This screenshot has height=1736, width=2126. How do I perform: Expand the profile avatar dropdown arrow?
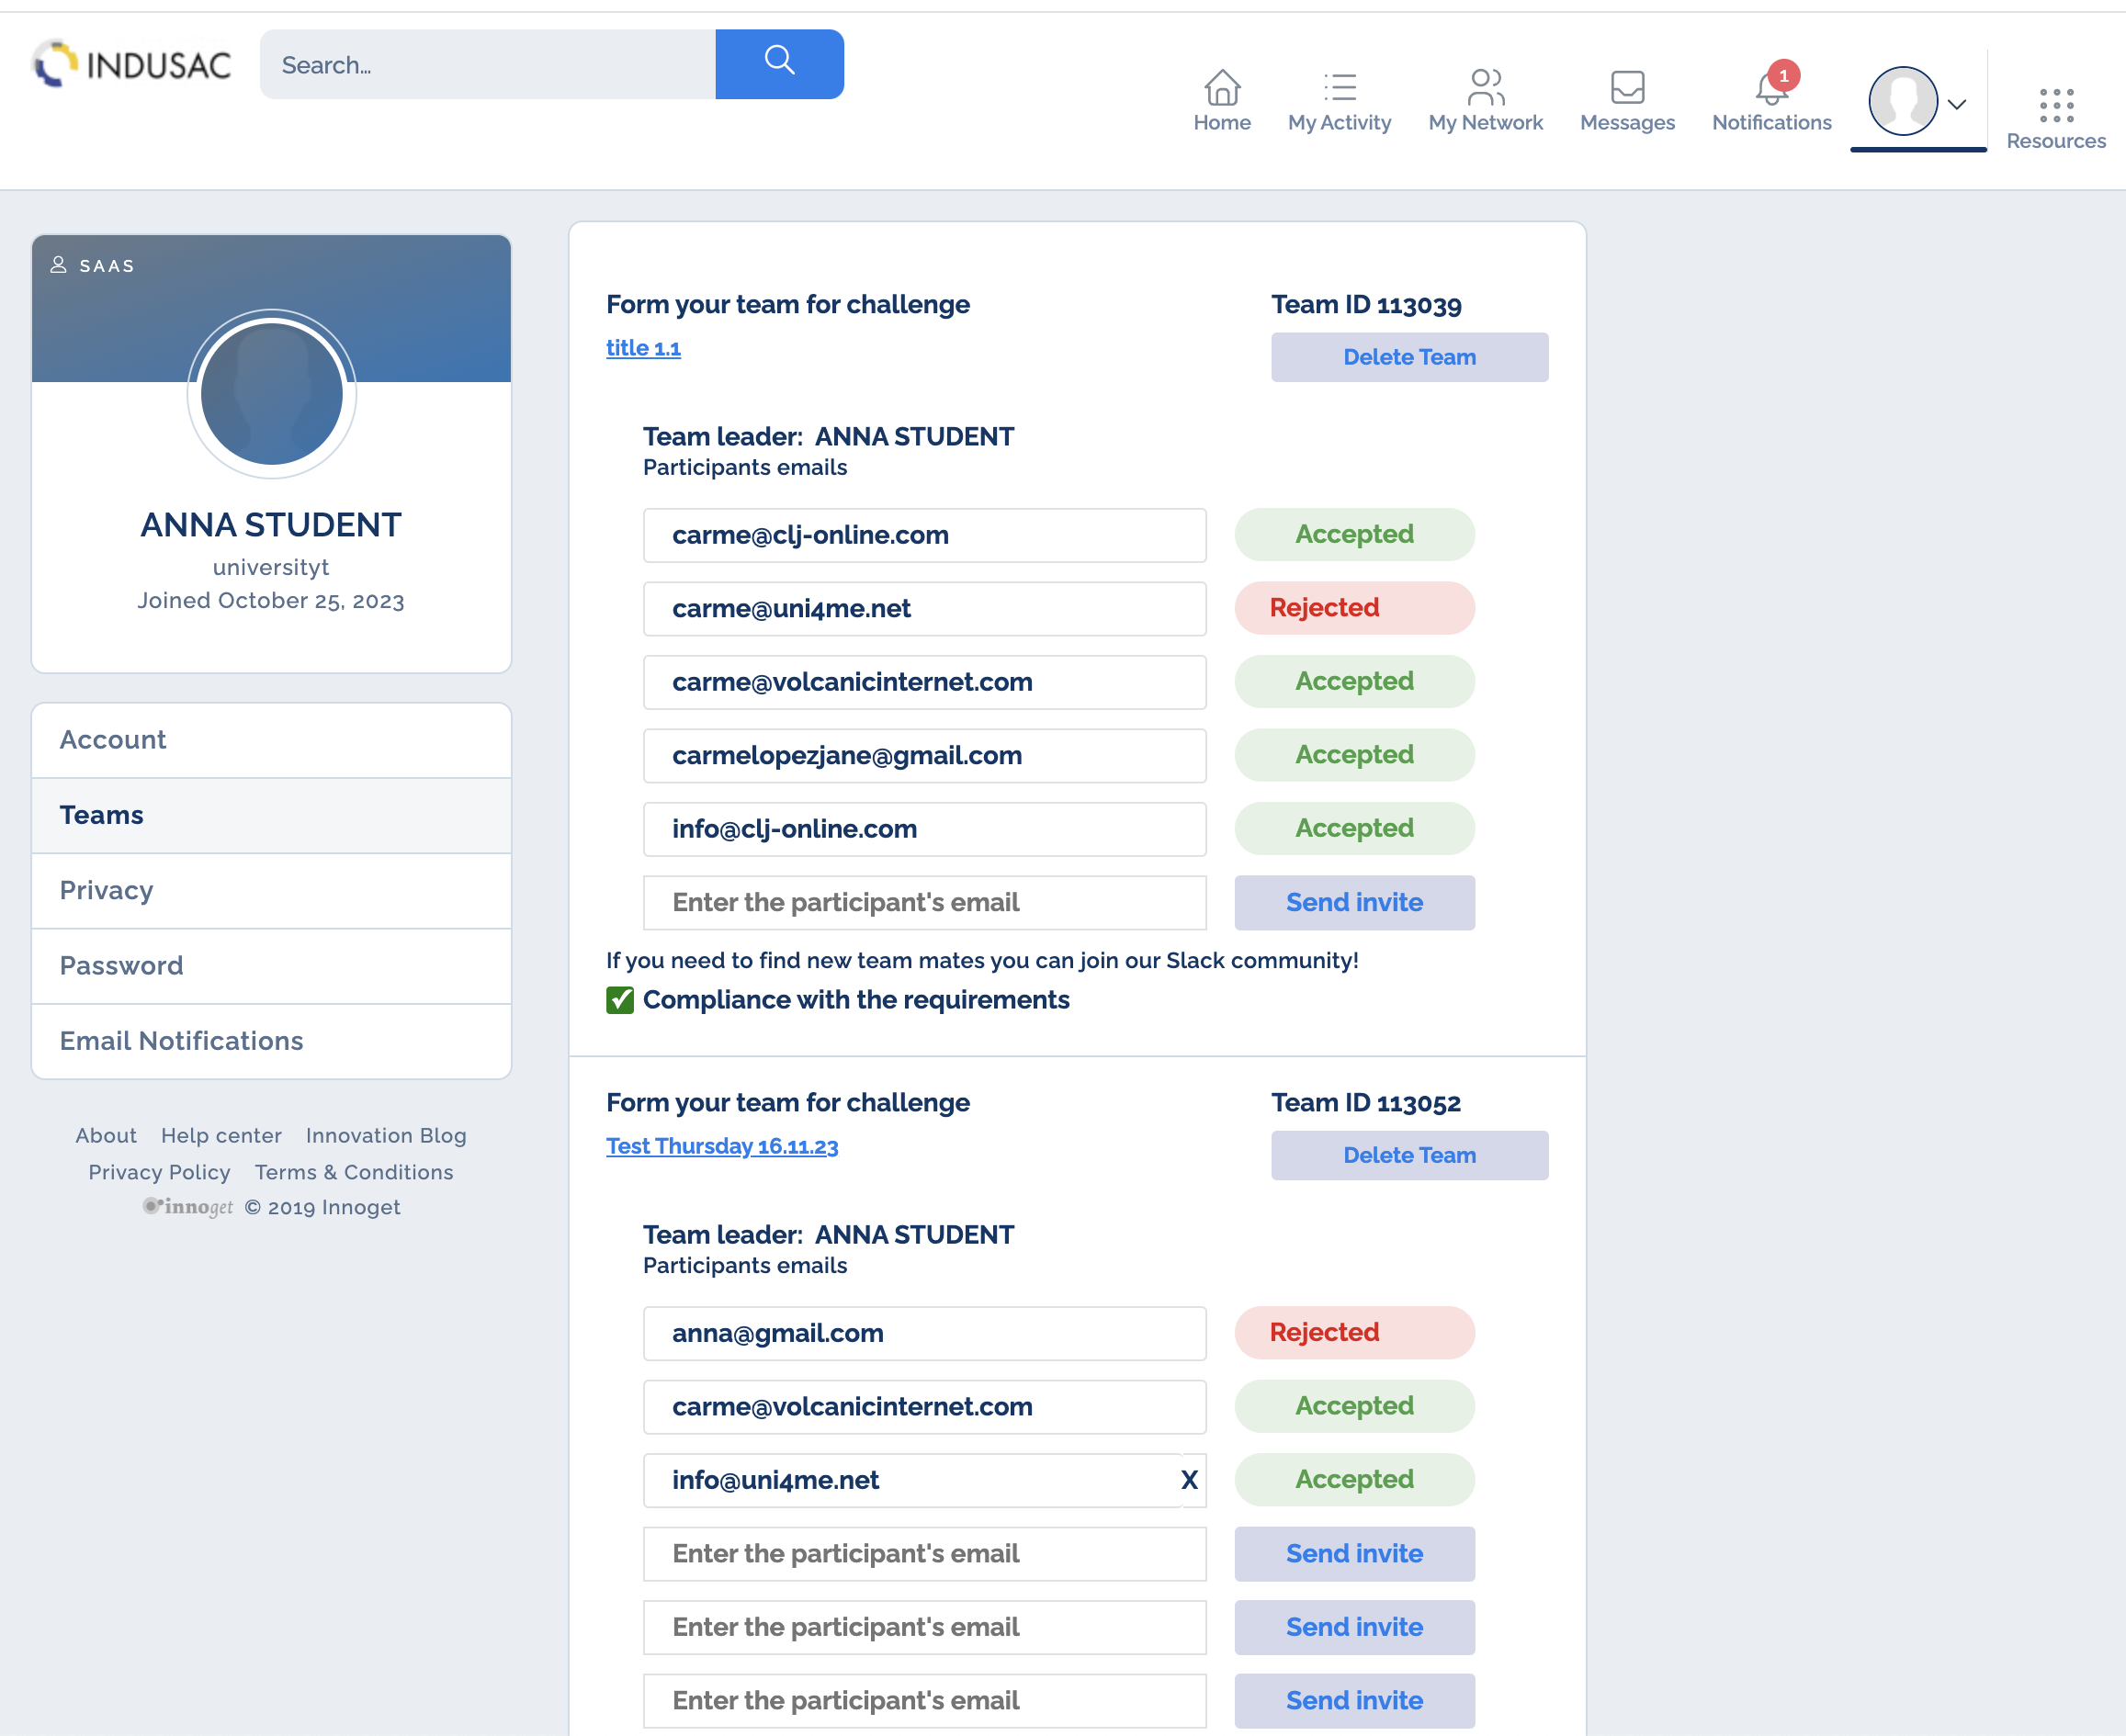1957,103
